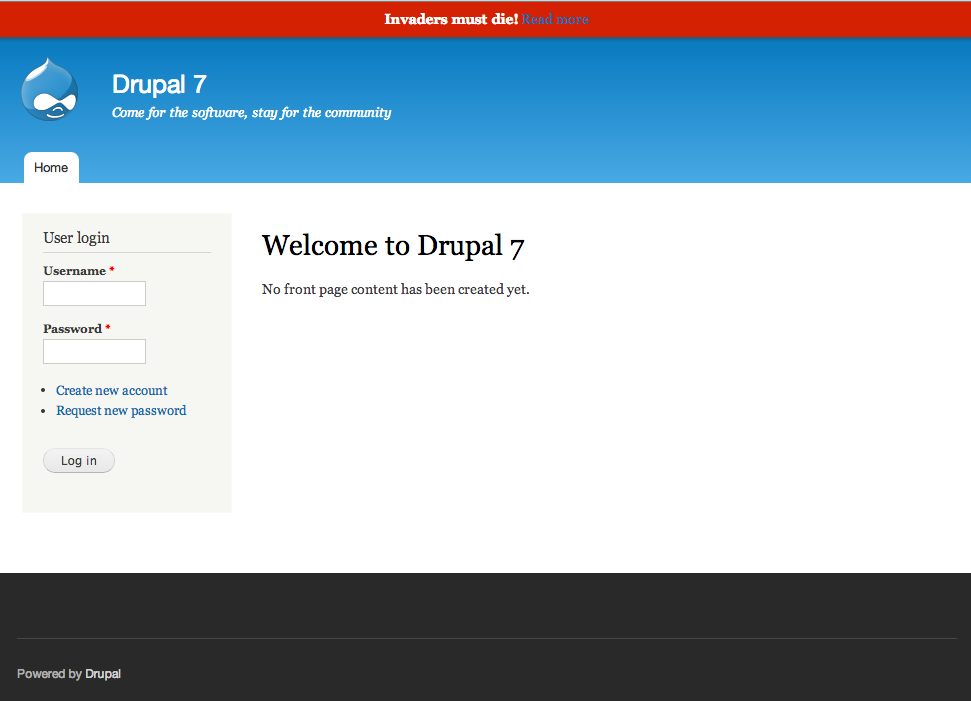Click the Welcome to Drupal 7 heading

[x=393, y=246]
